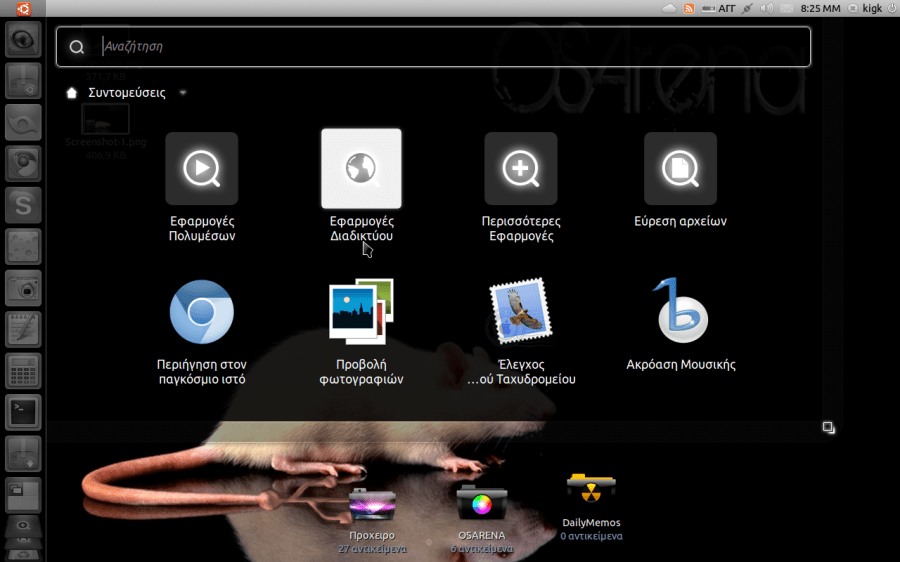The width and height of the screenshot is (900, 562).
Task: Open the calculator from the launcher
Action: point(24,371)
